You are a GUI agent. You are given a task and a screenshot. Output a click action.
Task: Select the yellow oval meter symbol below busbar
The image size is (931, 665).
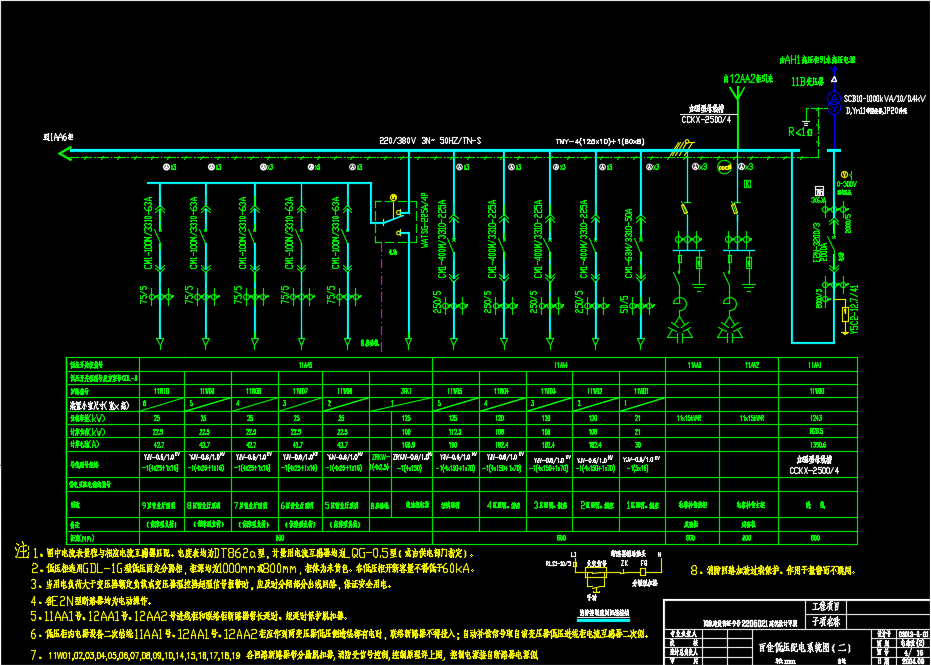724,169
